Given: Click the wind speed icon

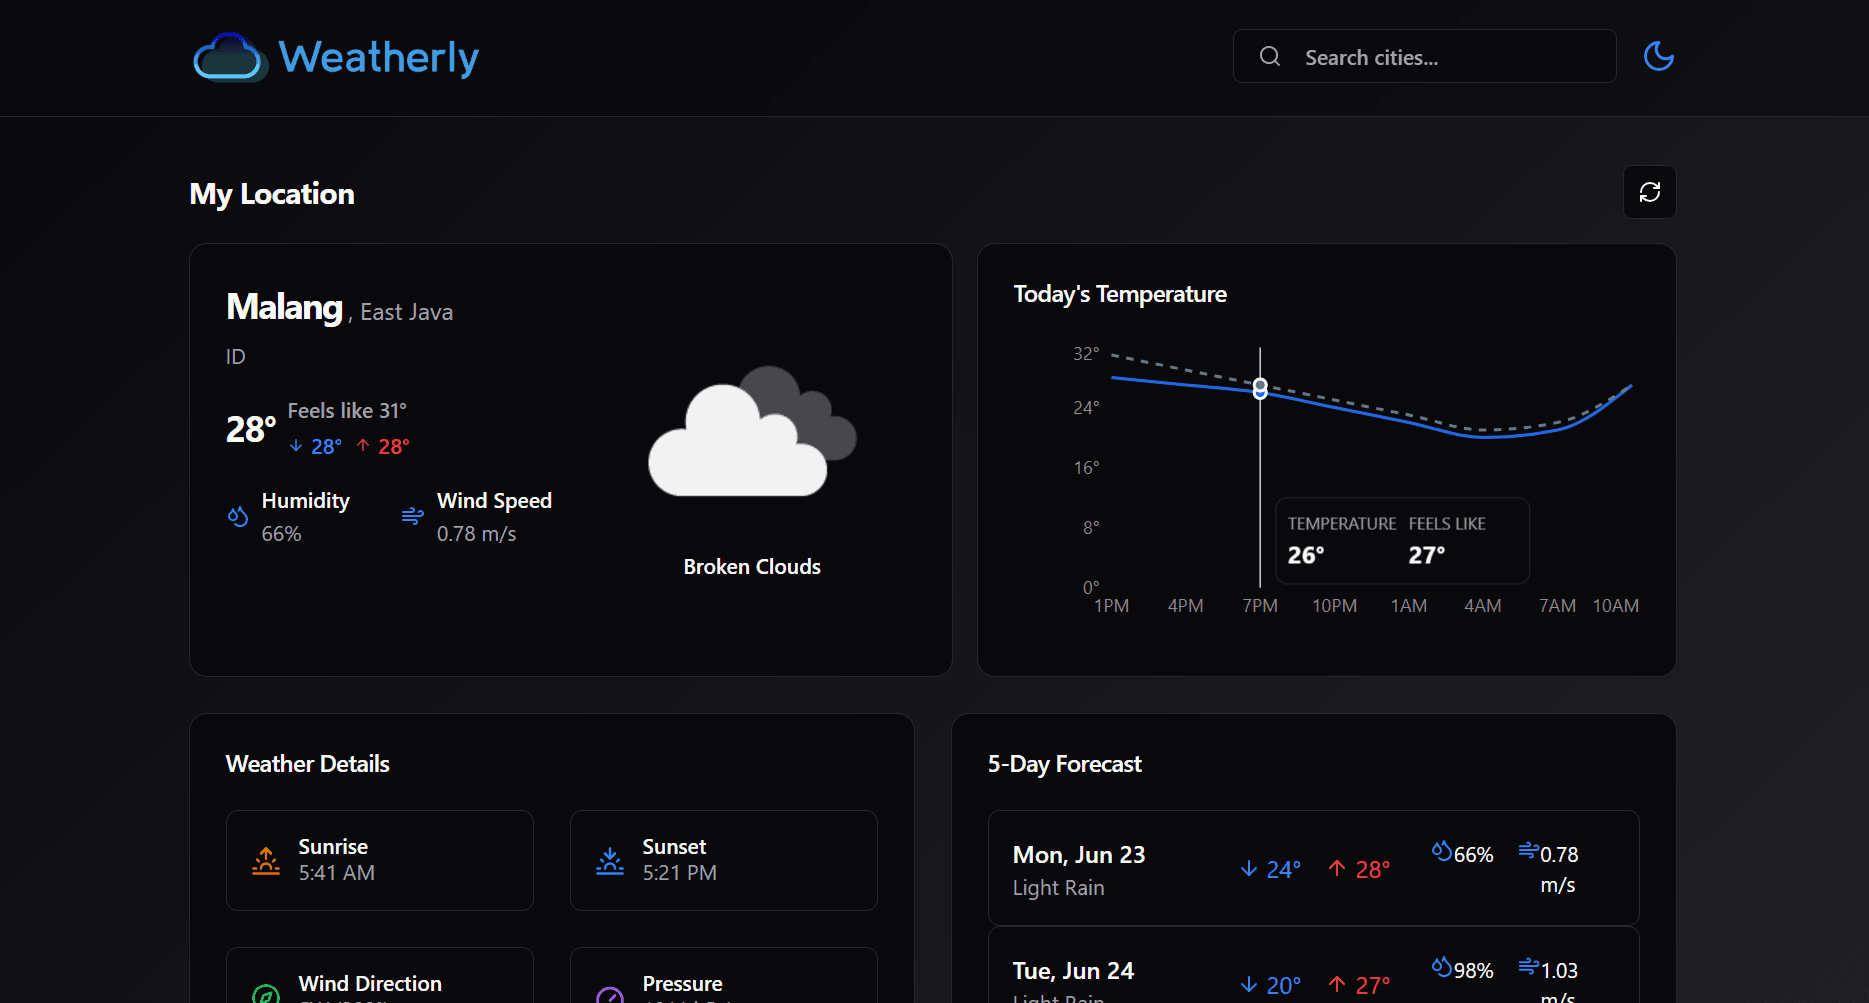Looking at the screenshot, I should (412, 516).
